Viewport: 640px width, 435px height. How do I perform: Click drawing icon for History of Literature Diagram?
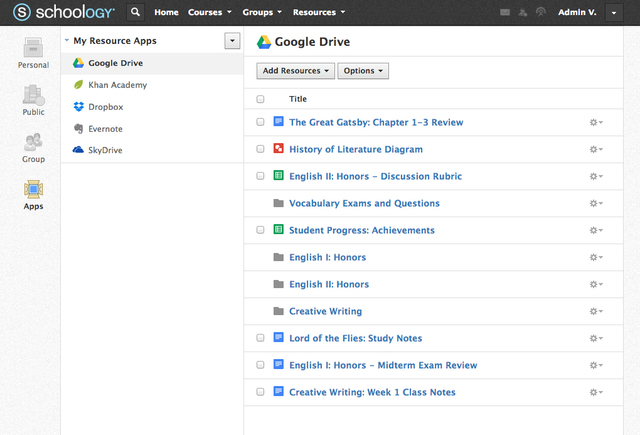pyautogui.click(x=278, y=149)
